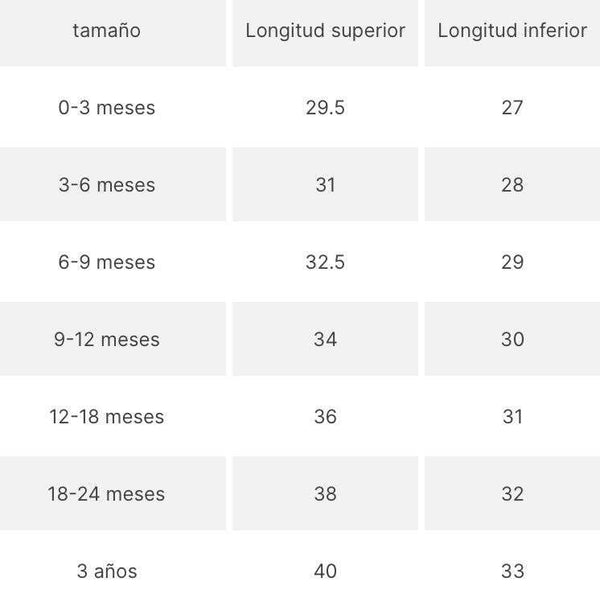Select the 34 upper length cell
This screenshot has width=600, height=594.
pyautogui.click(x=325, y=339)
